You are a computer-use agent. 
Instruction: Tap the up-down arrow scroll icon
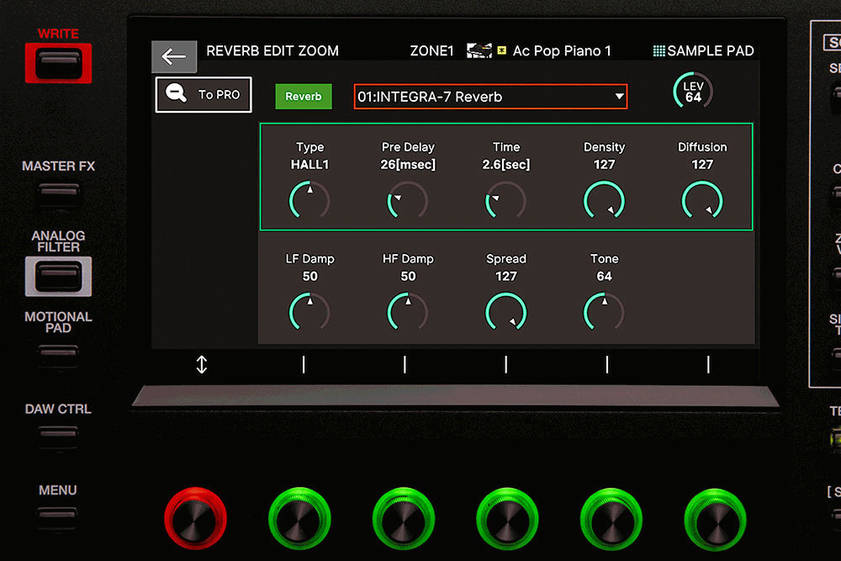[x=201, y=365]
